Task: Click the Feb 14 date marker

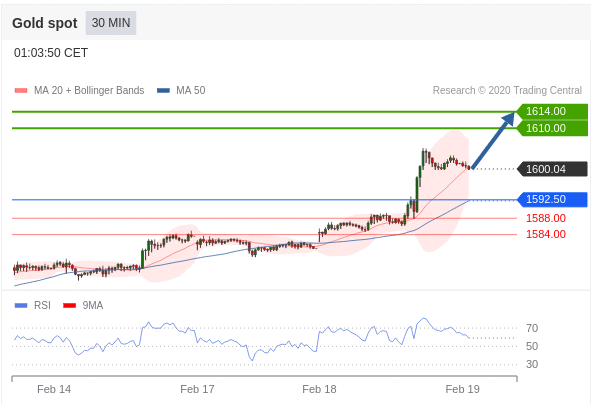Action: coord(54,389)
